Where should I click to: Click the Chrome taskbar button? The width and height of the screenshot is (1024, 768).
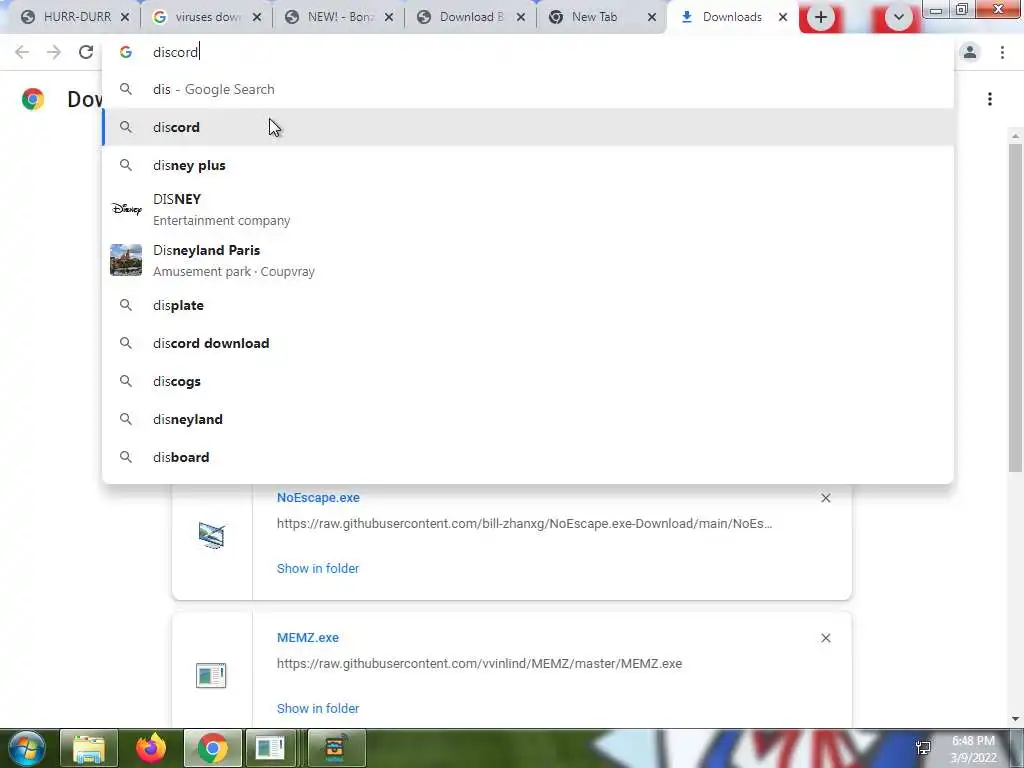pos(212,748)
